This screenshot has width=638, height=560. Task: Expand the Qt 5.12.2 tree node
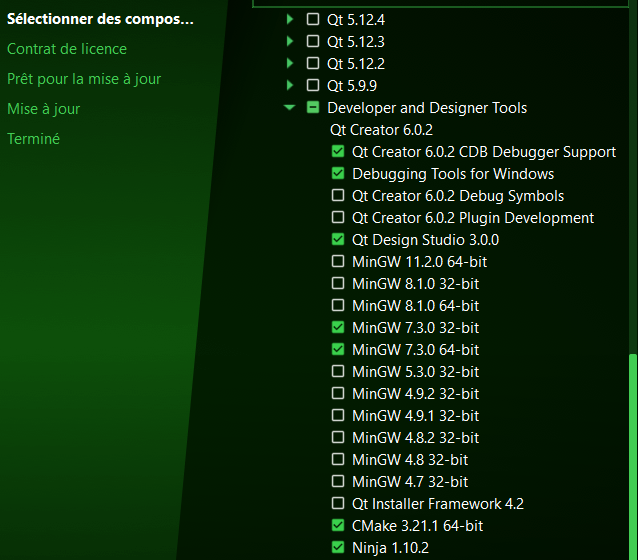click(x=290, y=63)
